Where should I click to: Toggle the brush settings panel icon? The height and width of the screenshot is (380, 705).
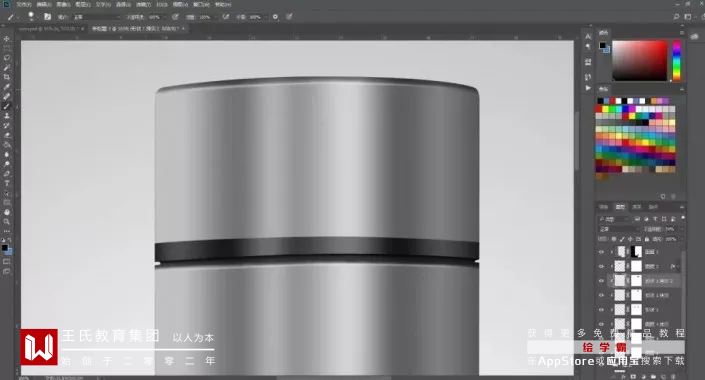click(x=48, y=17)
